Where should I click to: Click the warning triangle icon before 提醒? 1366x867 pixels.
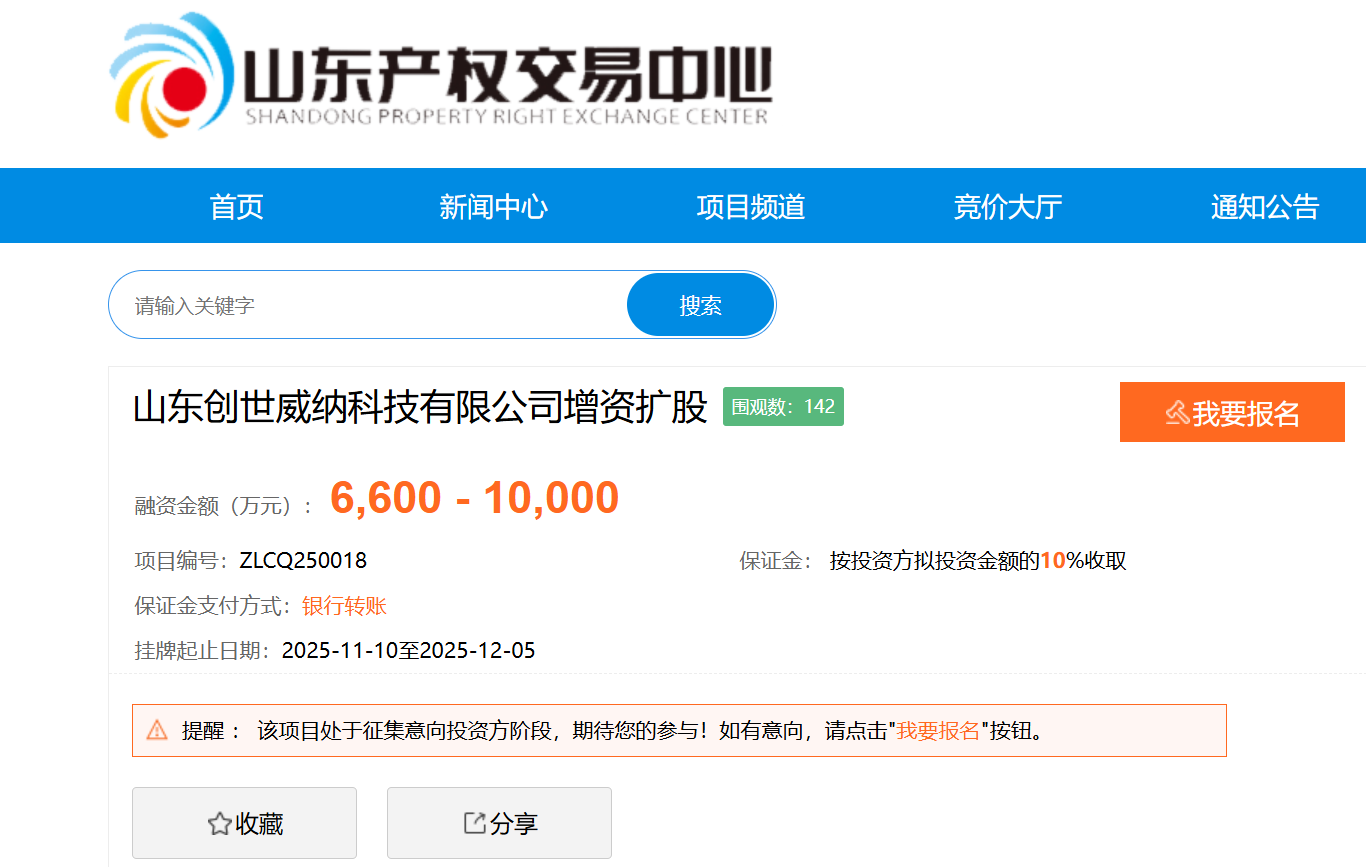157,730
